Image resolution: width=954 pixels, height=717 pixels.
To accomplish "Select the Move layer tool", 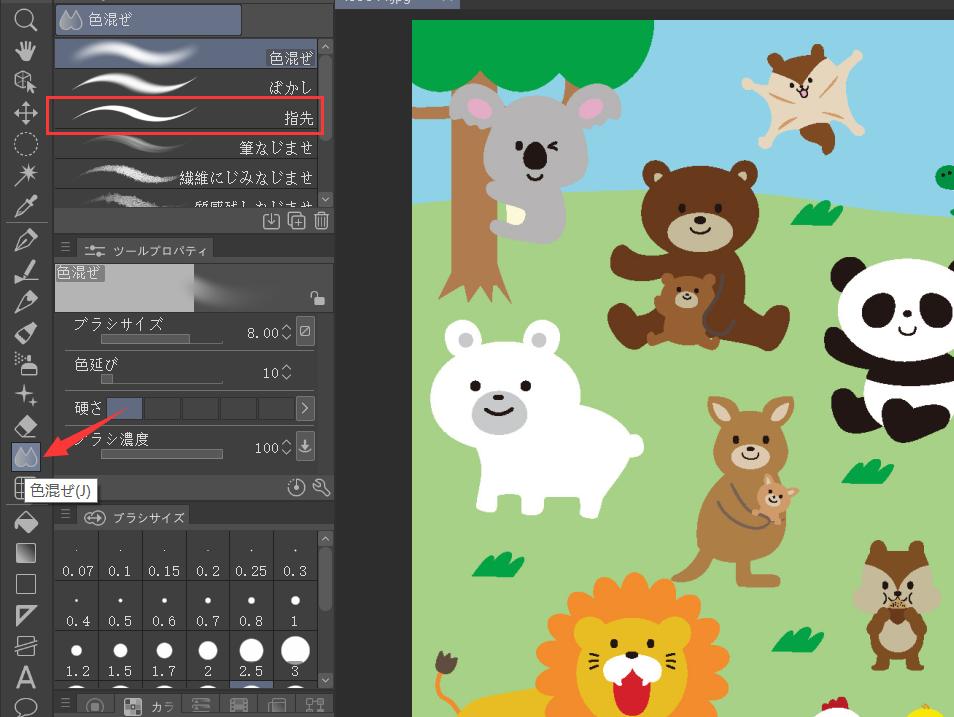I will pos(26,113).
